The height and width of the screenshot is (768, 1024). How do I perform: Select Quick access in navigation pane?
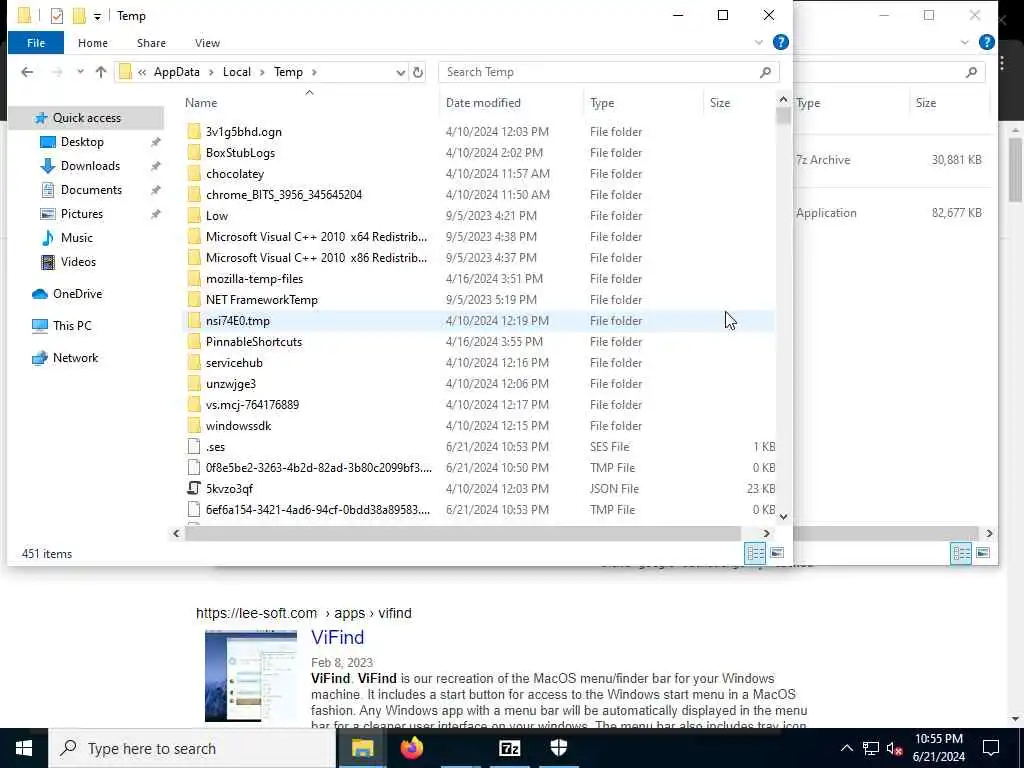coord(86,118)
